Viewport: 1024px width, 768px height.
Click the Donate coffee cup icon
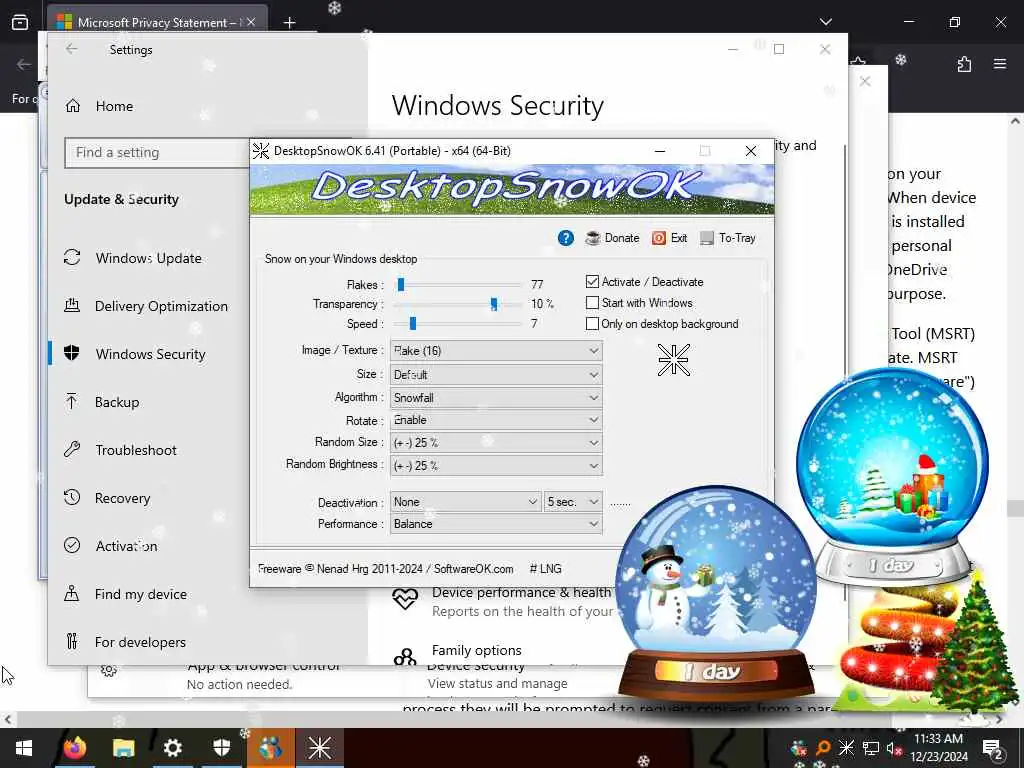(x=593, y=238)
